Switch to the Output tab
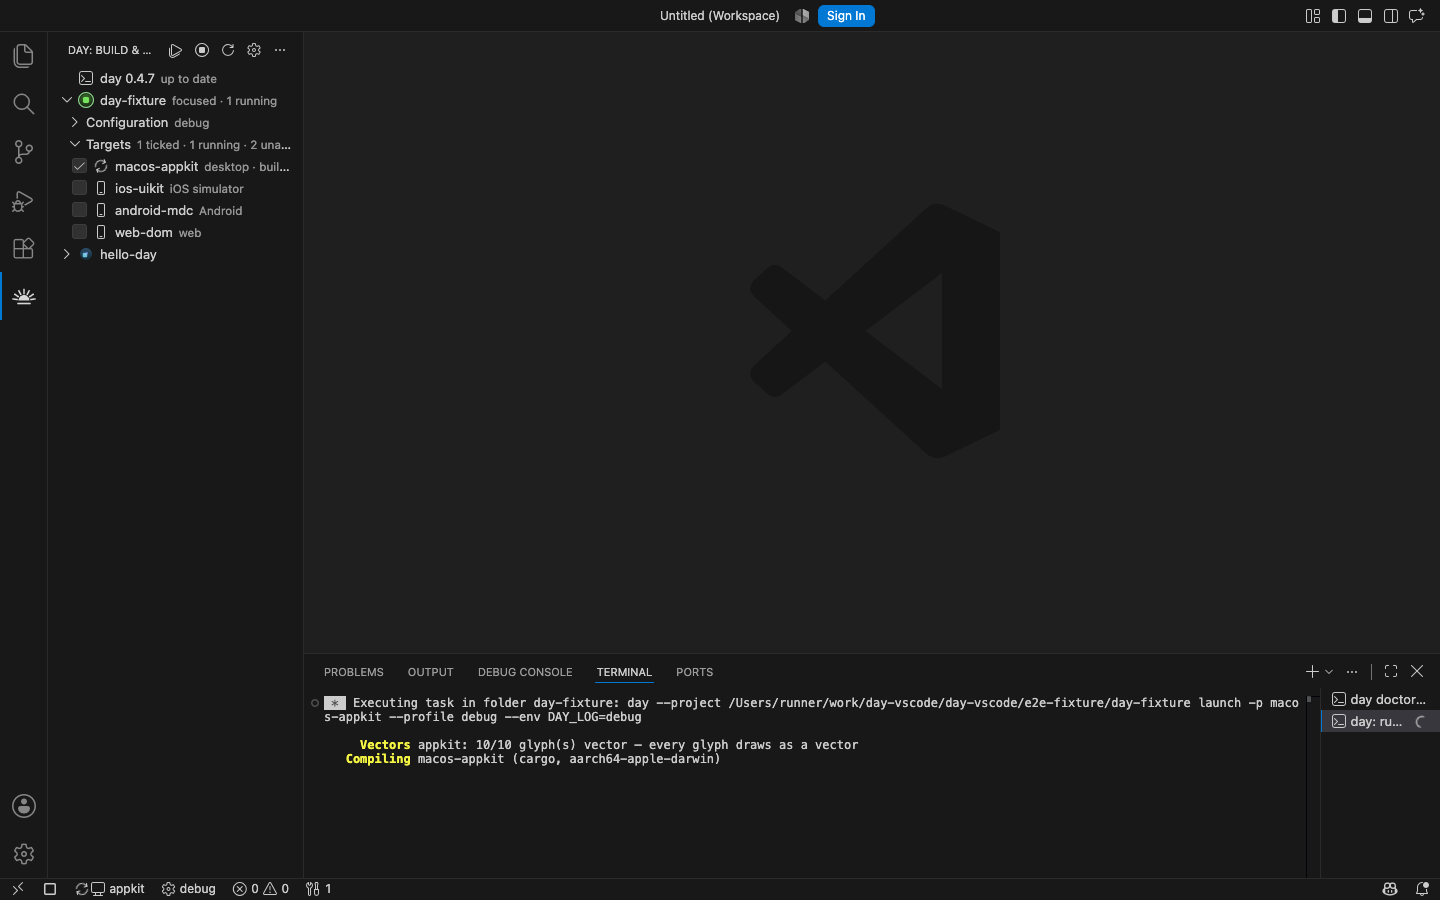The height and width of the screenshot is (900, 1440). (431, 672)
